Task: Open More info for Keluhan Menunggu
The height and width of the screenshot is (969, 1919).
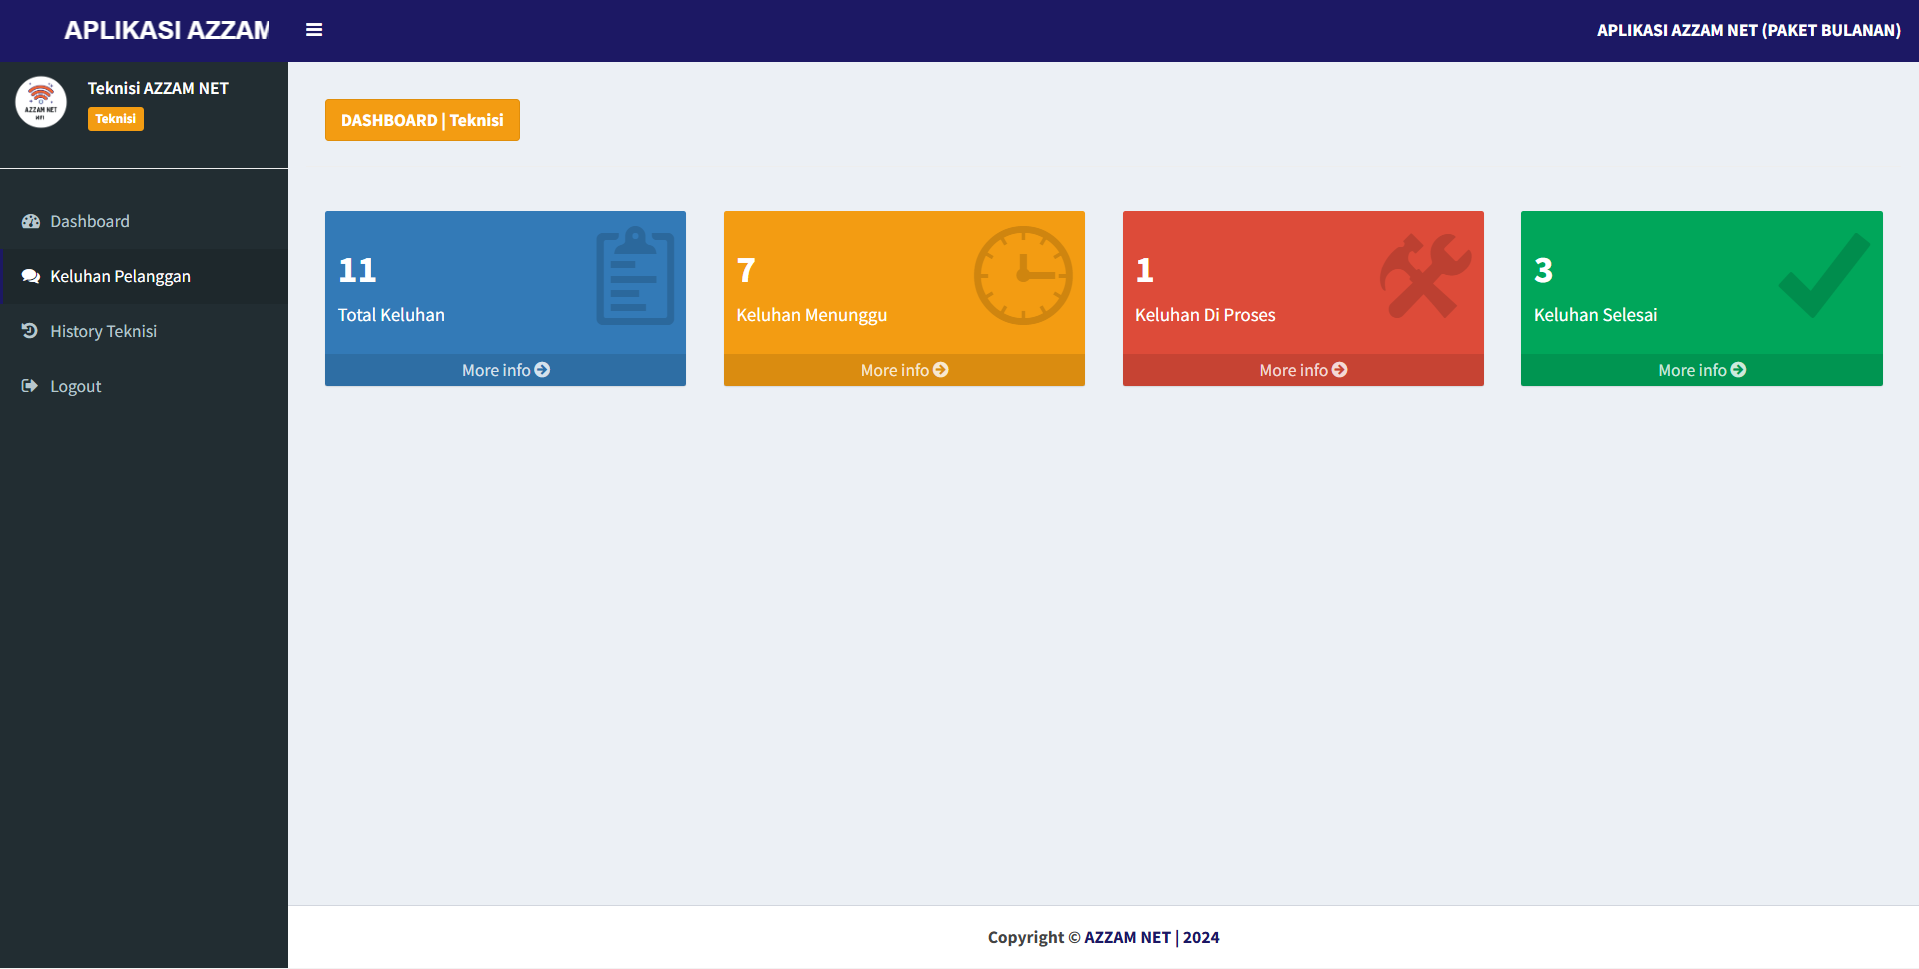Action: (x=904, y=370)
